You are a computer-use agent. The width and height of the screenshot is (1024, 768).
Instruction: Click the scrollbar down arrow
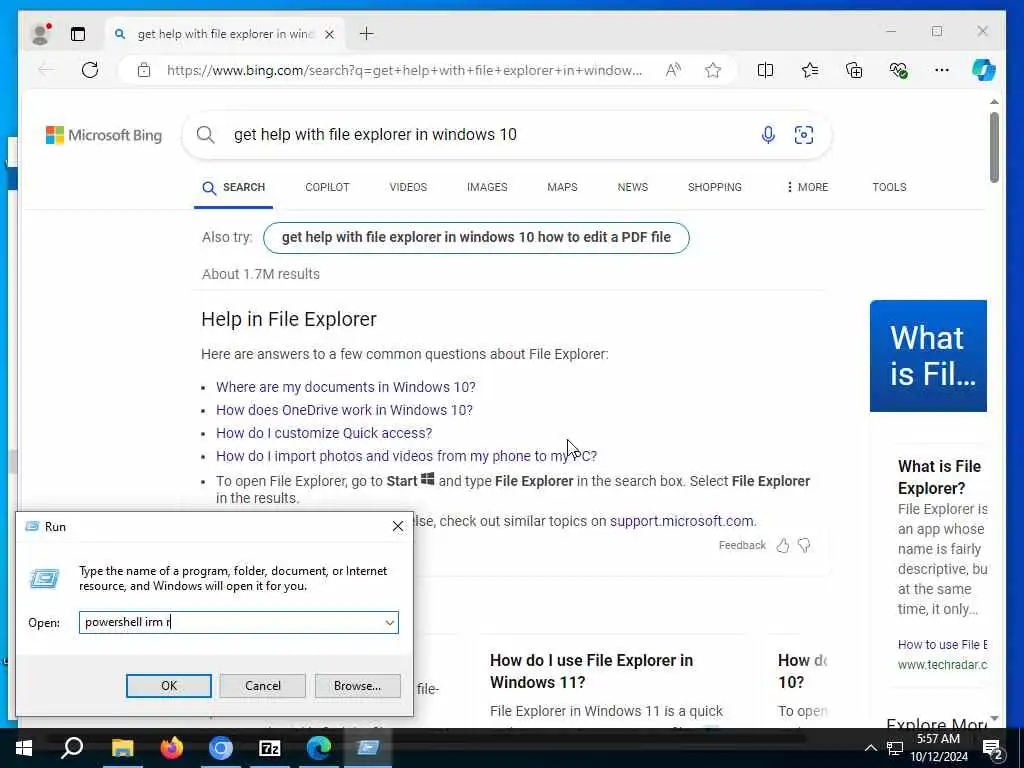point(994,718)
